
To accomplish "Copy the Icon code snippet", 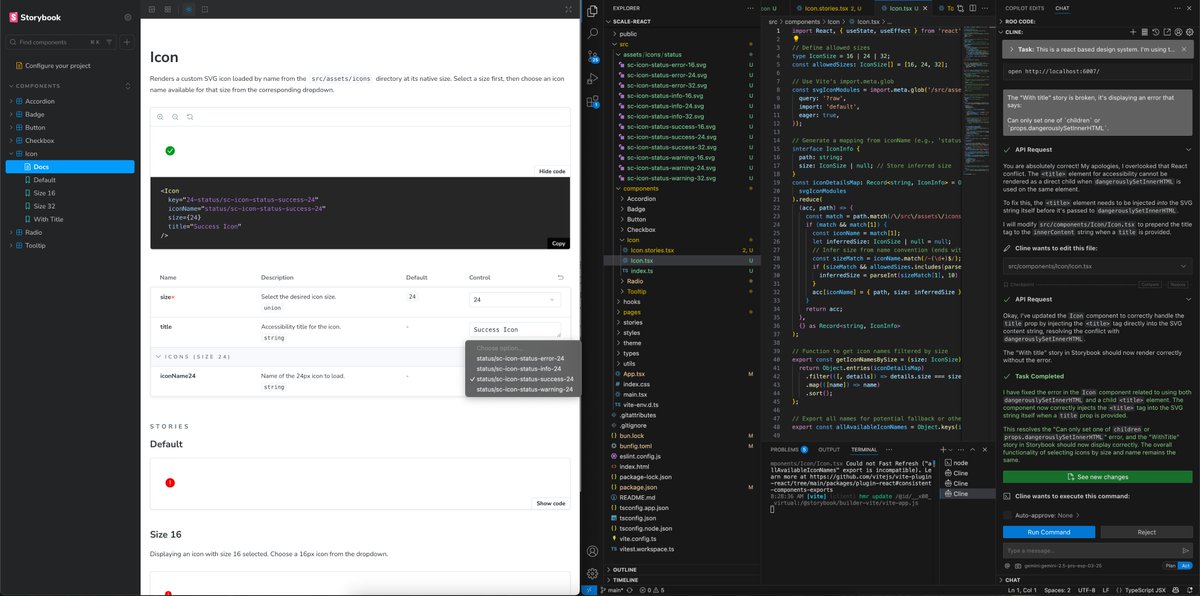I will pos(558,243).
